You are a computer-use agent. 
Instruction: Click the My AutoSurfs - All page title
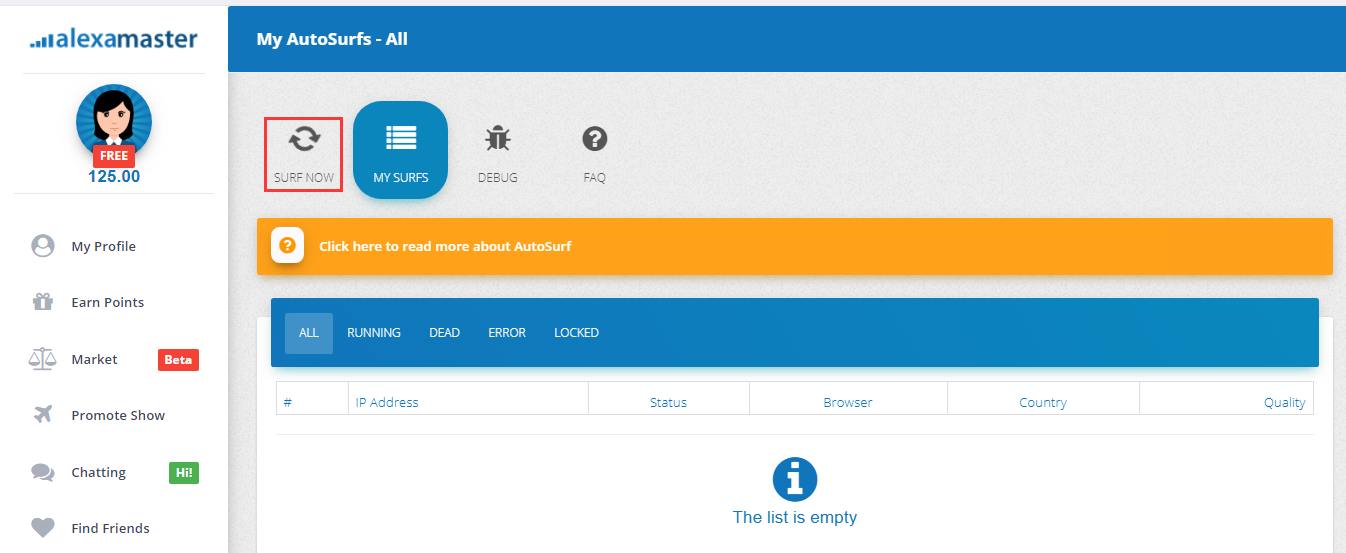(x=332, y=39)
